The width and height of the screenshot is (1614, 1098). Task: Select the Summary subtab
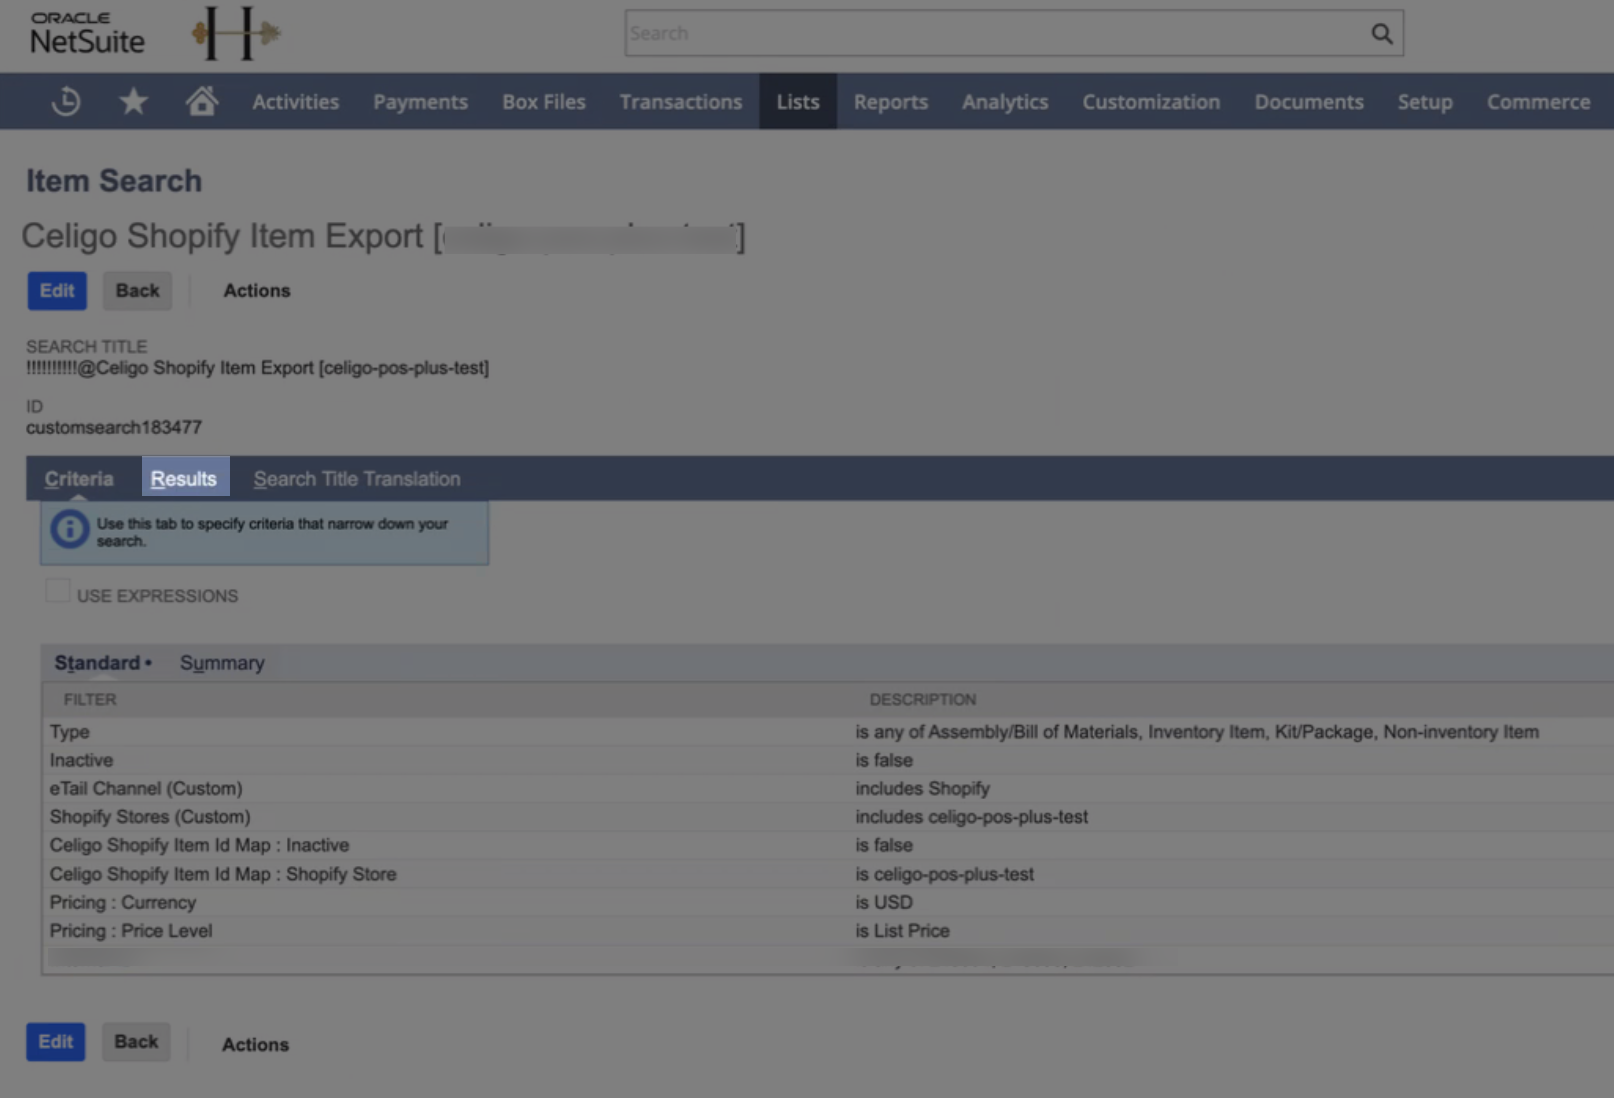(222, 663)
